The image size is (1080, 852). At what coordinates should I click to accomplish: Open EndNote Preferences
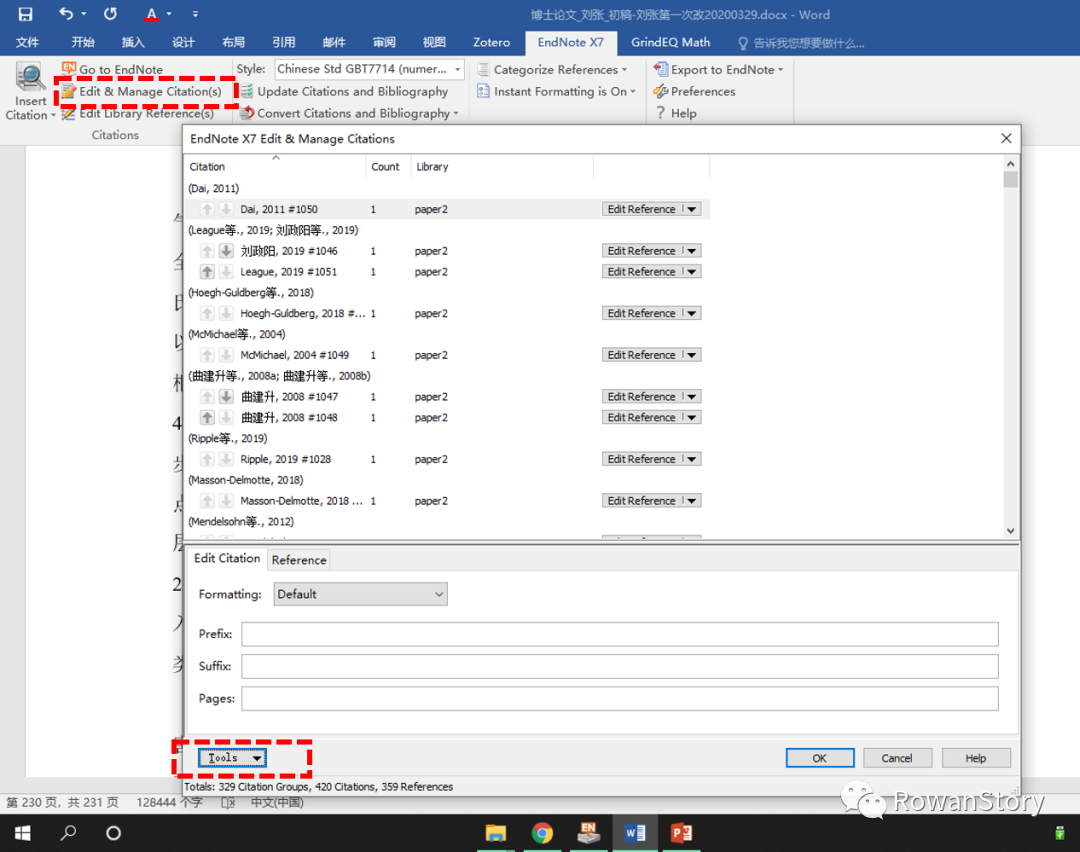tap(694, 91)
